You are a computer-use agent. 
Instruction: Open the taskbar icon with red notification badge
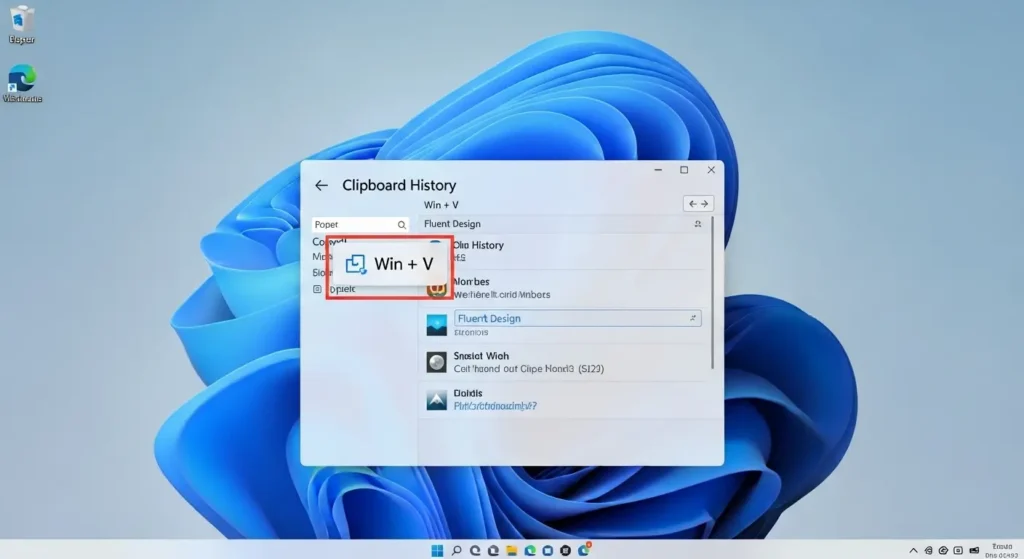point(584,550)
